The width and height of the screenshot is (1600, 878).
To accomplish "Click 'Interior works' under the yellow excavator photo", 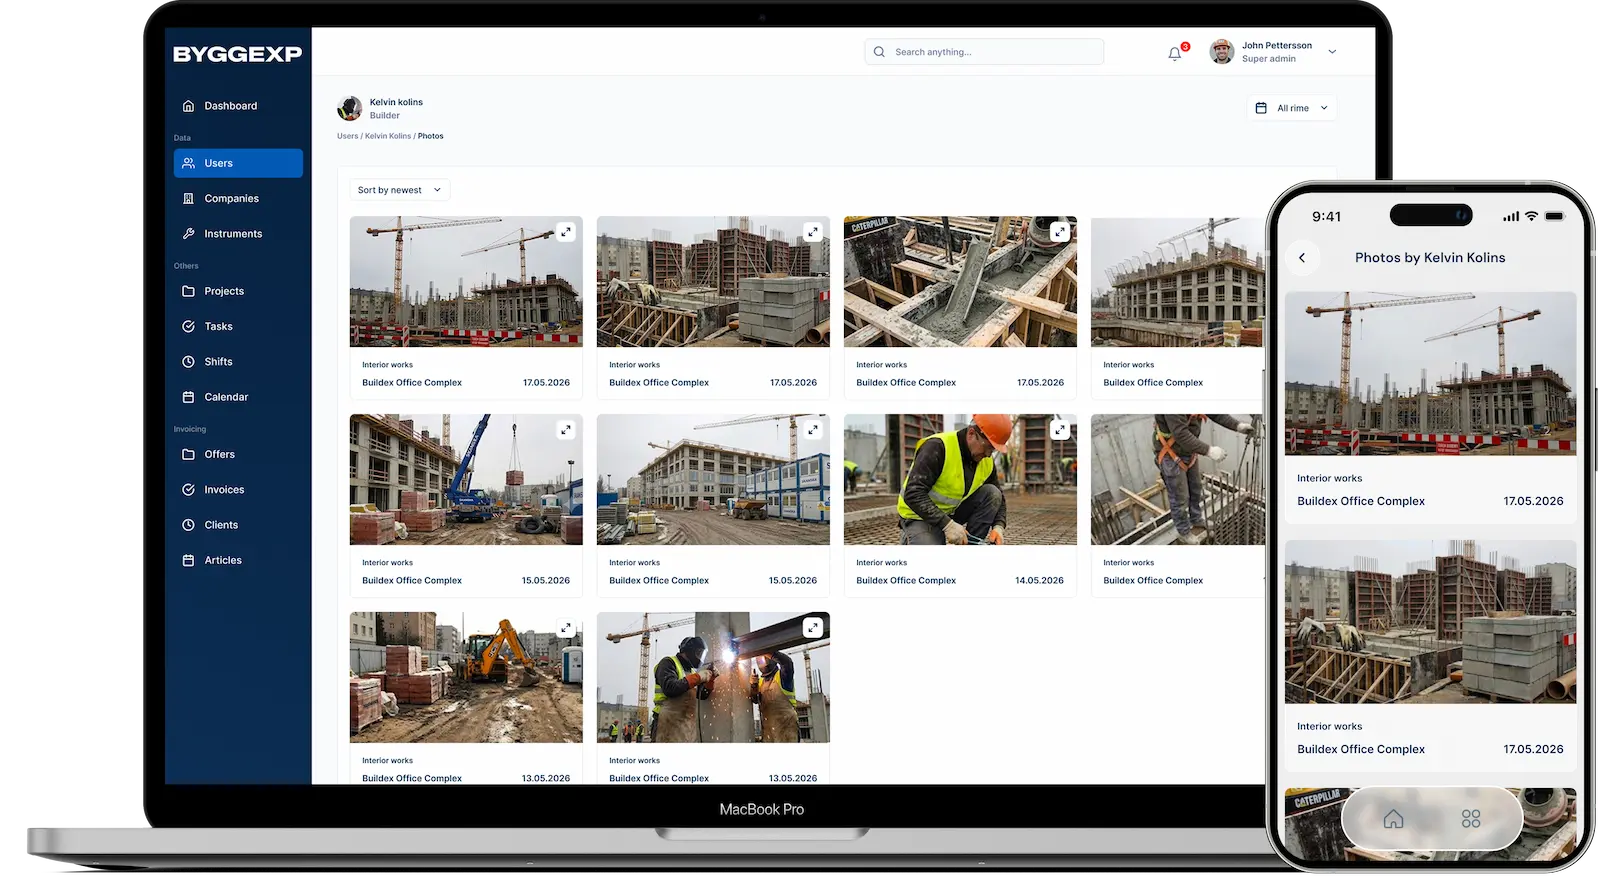I will [x=387, y=761].
